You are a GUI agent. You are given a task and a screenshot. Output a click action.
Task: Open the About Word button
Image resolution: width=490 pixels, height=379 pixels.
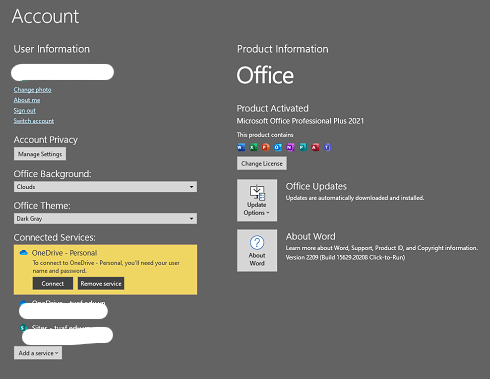257,250
